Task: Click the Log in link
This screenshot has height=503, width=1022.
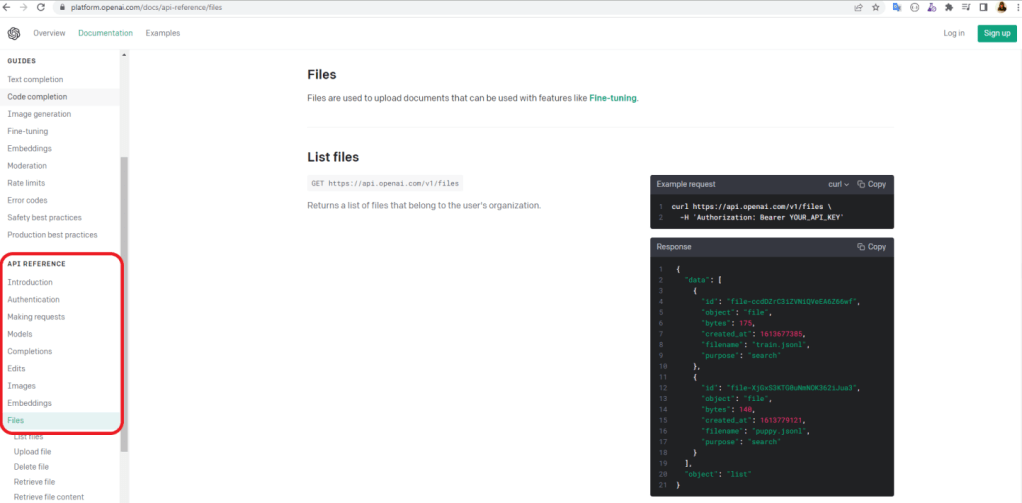Action: 954,33
